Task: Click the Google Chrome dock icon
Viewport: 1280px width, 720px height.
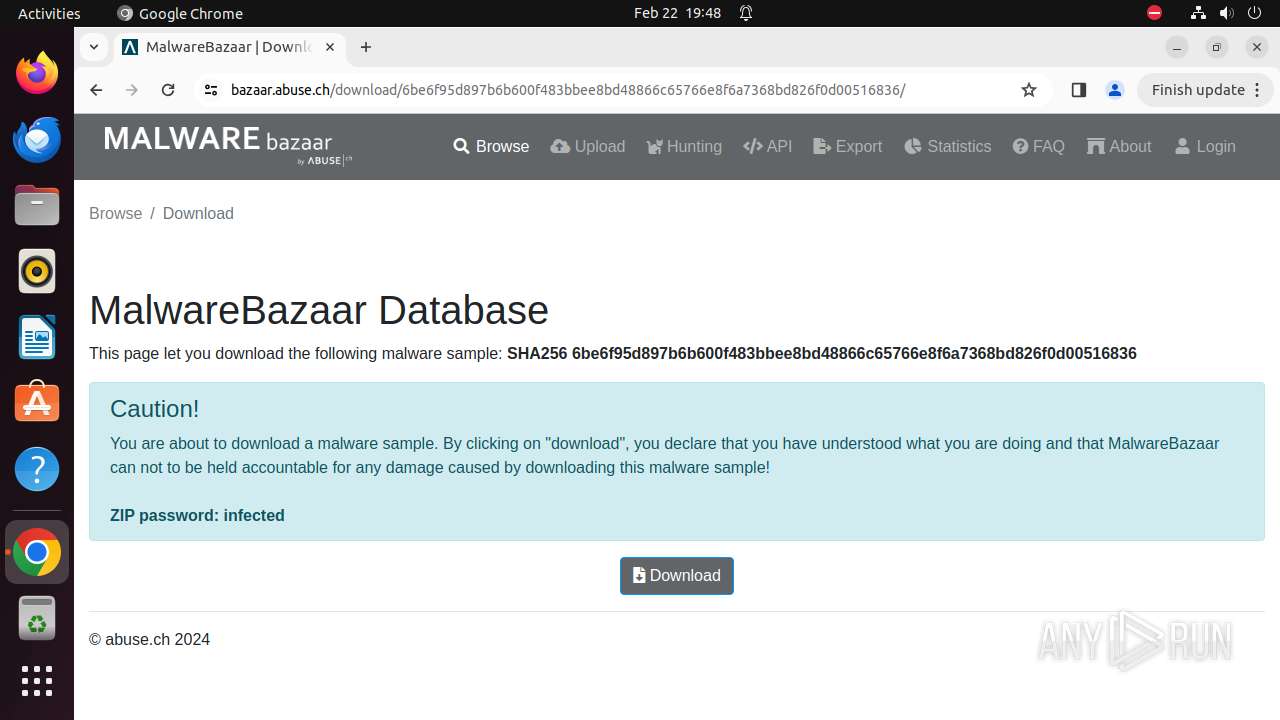Action: pyautogui.click(x=37, y=552)
